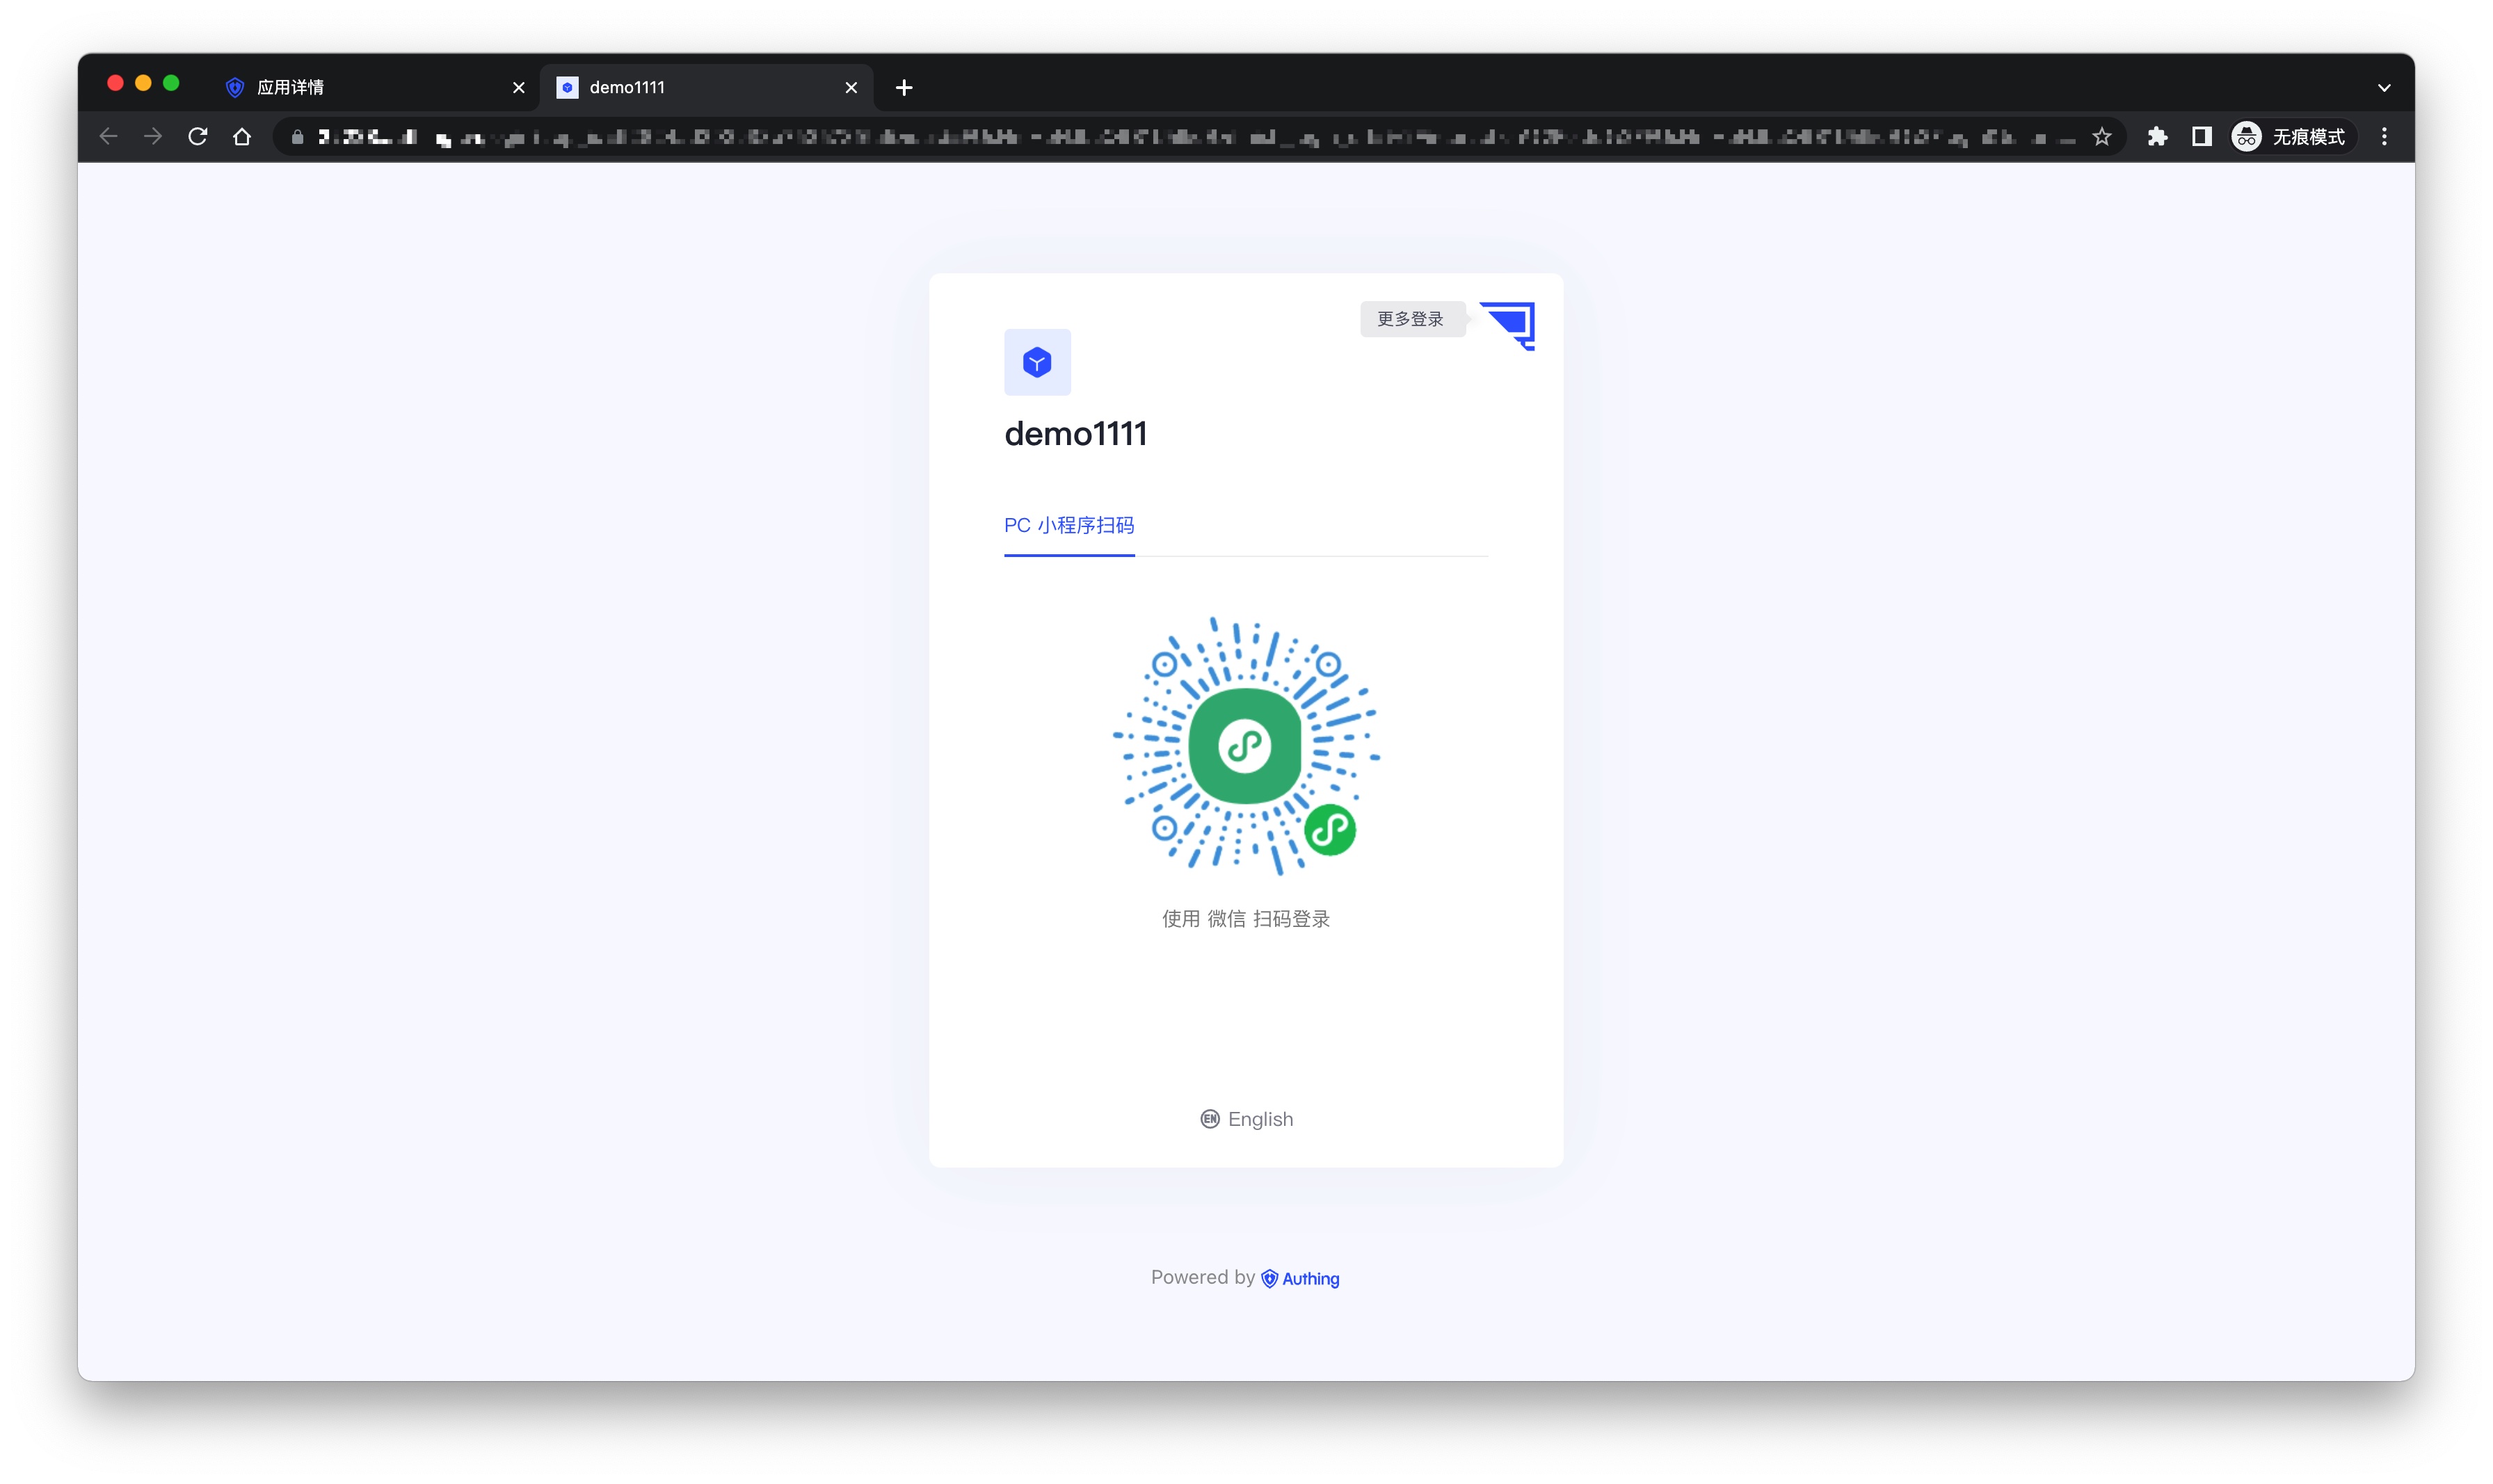Switch login mode via blue corner icon
Screen dimensions: 2493x1484
pos(1511,323)
